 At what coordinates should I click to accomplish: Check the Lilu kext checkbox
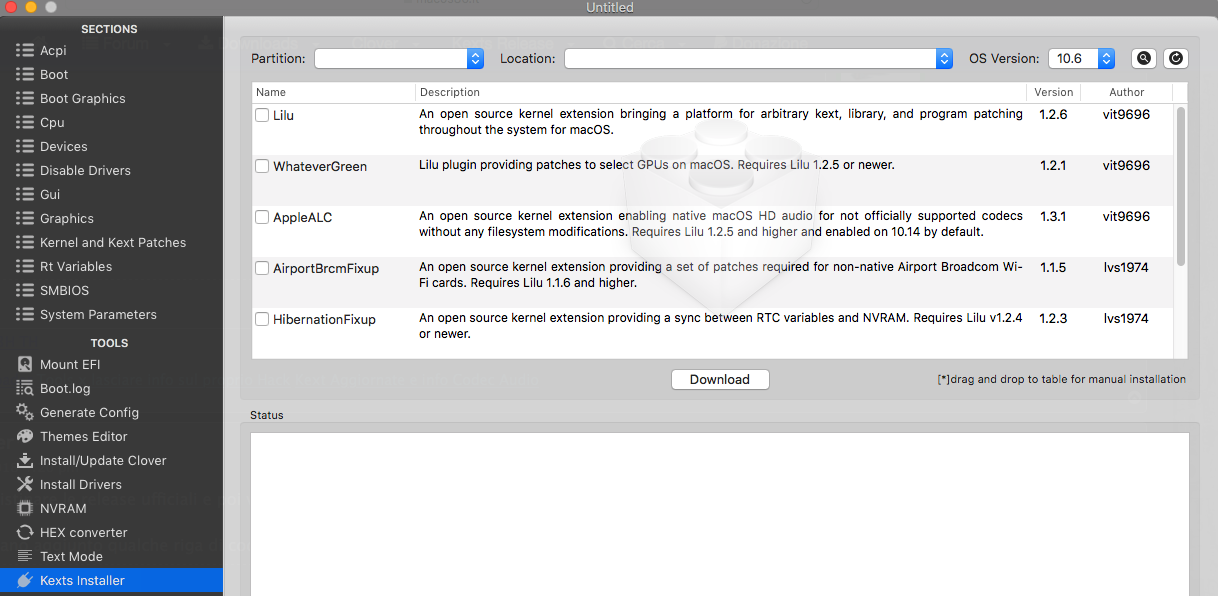[x=262, y=115]
